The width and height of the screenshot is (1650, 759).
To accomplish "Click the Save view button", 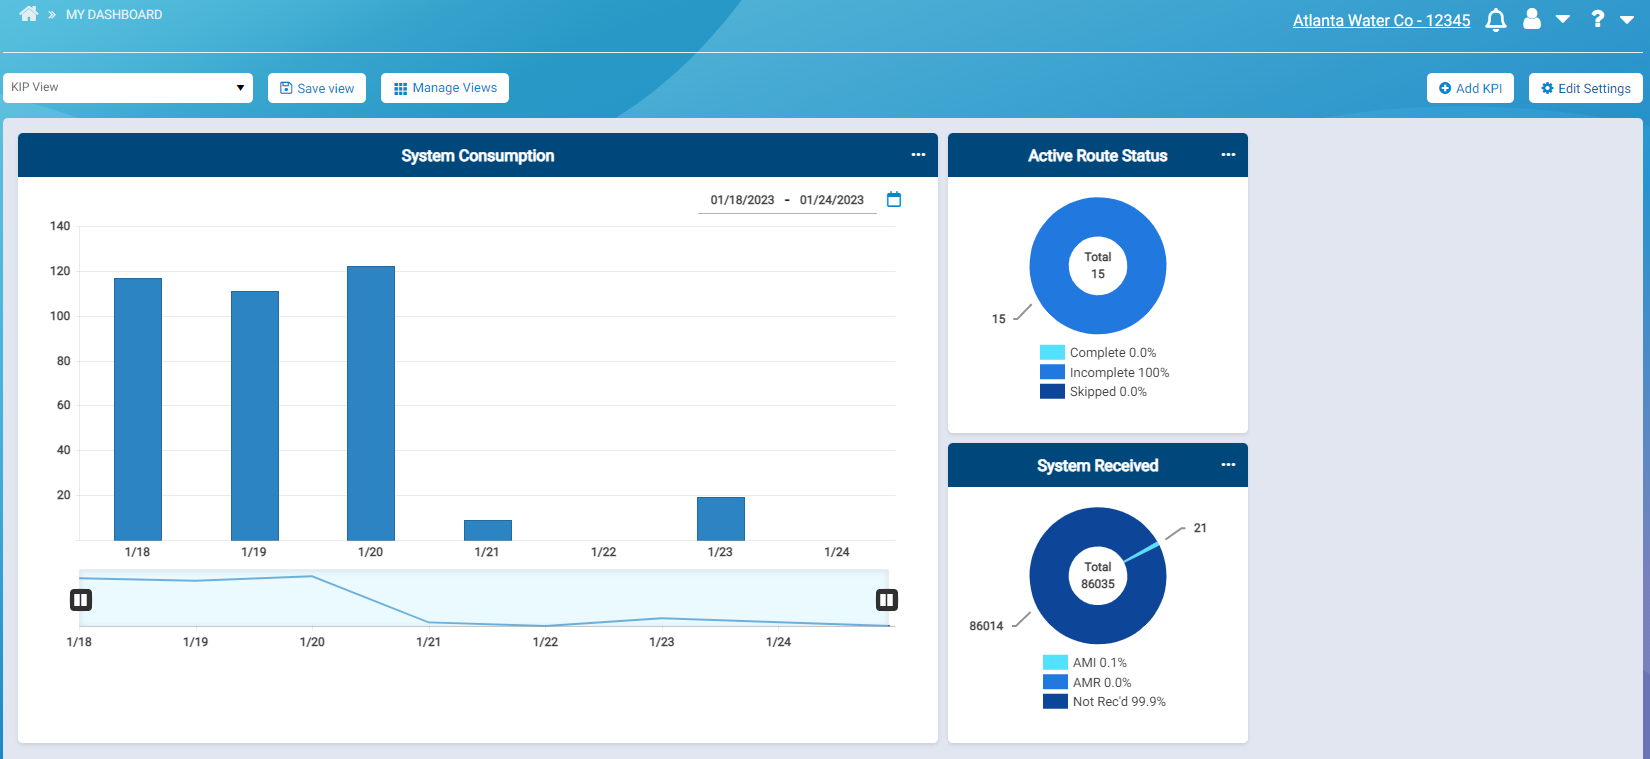I will click(317, 88).
